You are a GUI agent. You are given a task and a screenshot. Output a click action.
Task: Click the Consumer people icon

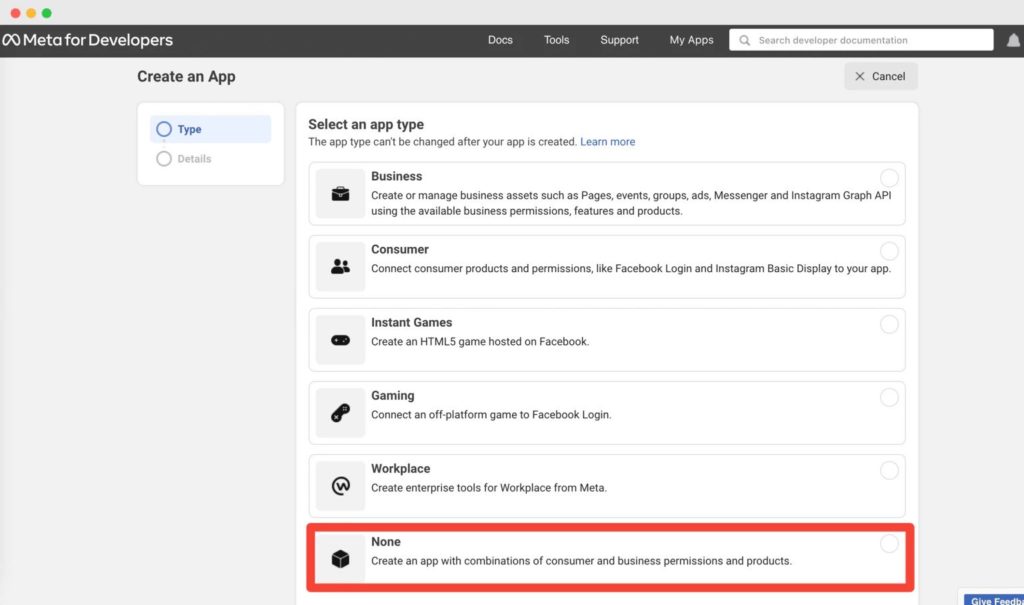[340, 265]
